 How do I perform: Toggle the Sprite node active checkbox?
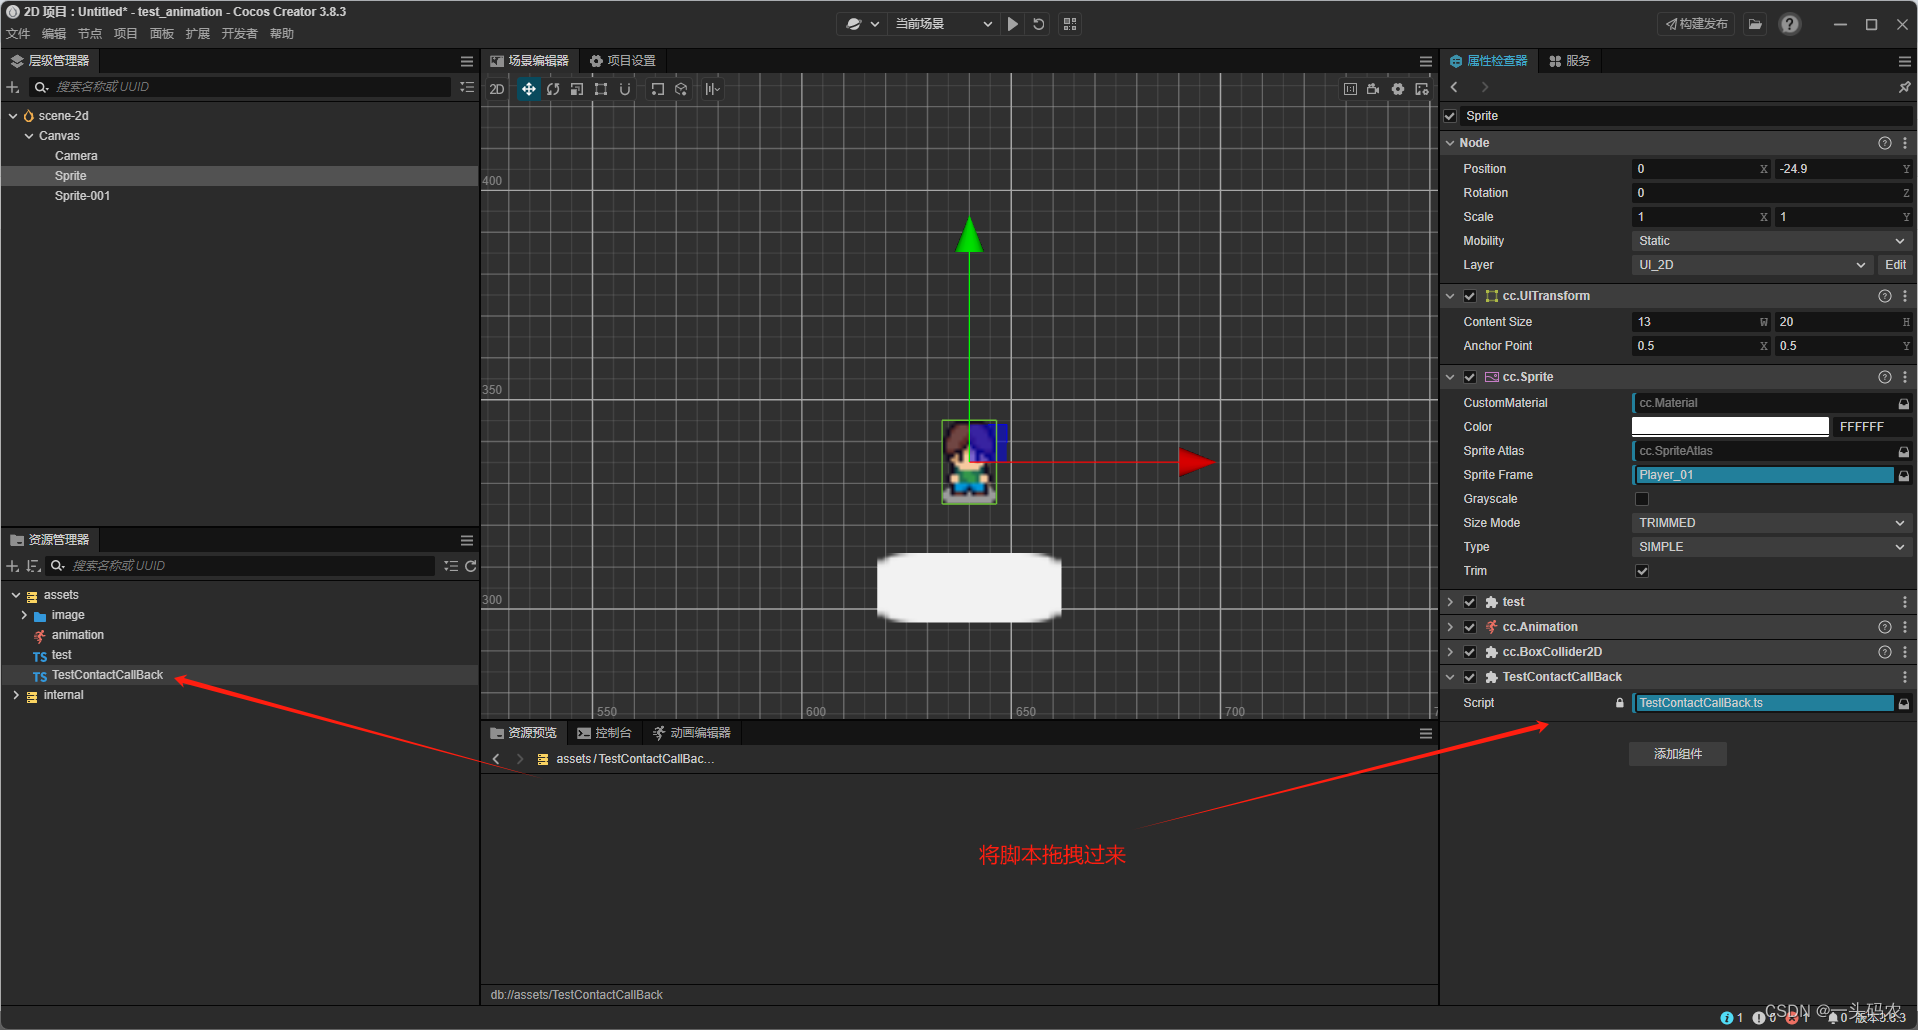click(x=1450, y=116)
